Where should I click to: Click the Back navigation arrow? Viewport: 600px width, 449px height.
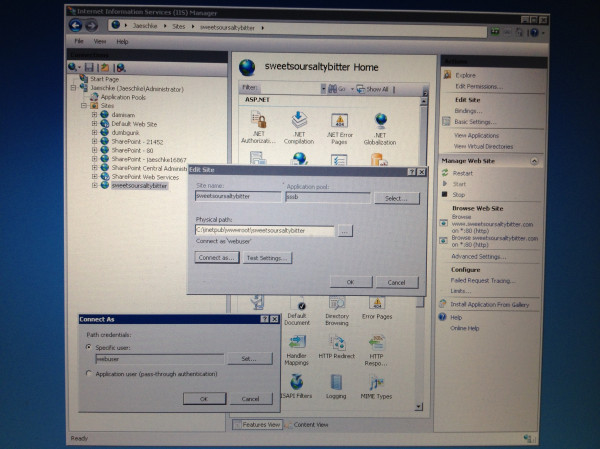(x=75, y=26)
